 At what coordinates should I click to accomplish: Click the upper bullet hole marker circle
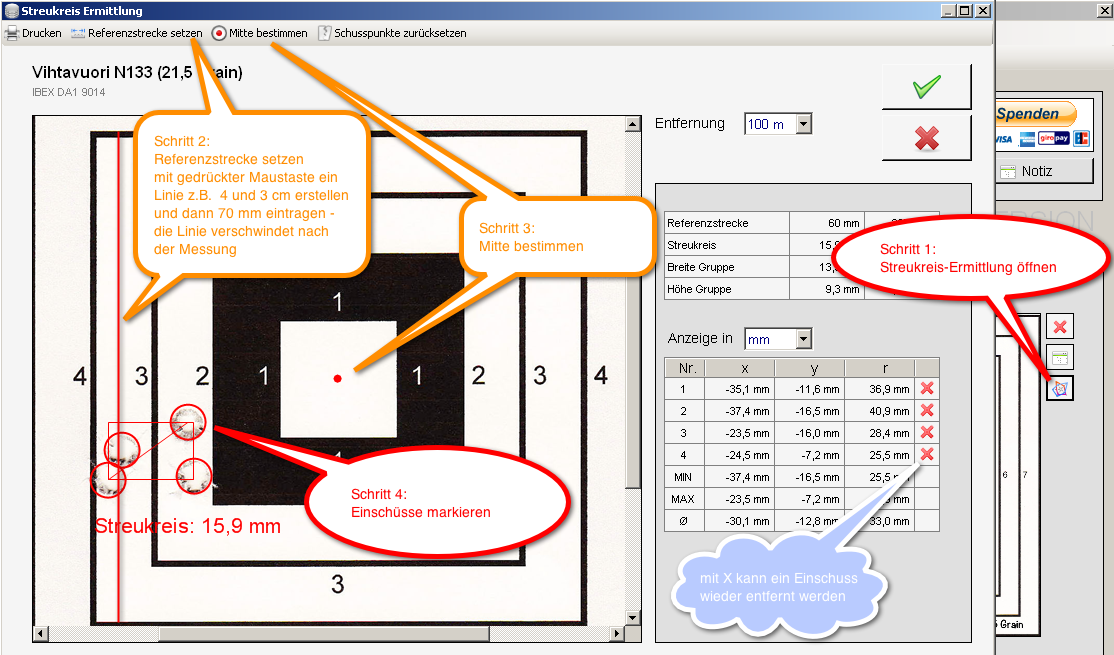(x=188, y=421)
